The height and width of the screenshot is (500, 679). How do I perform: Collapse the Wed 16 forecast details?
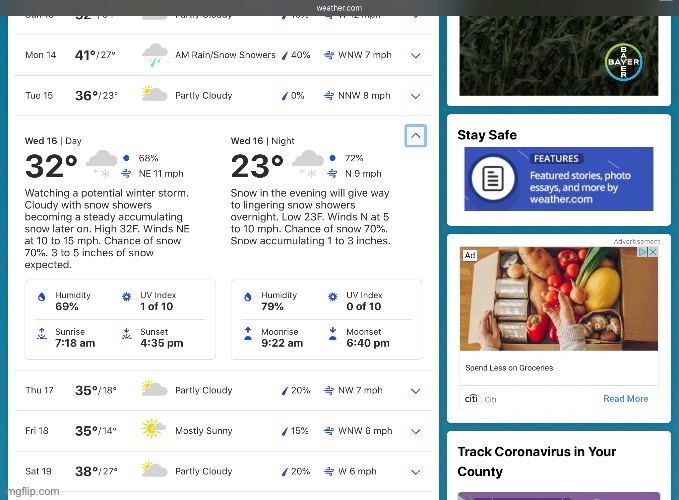(x=415, y=135)
